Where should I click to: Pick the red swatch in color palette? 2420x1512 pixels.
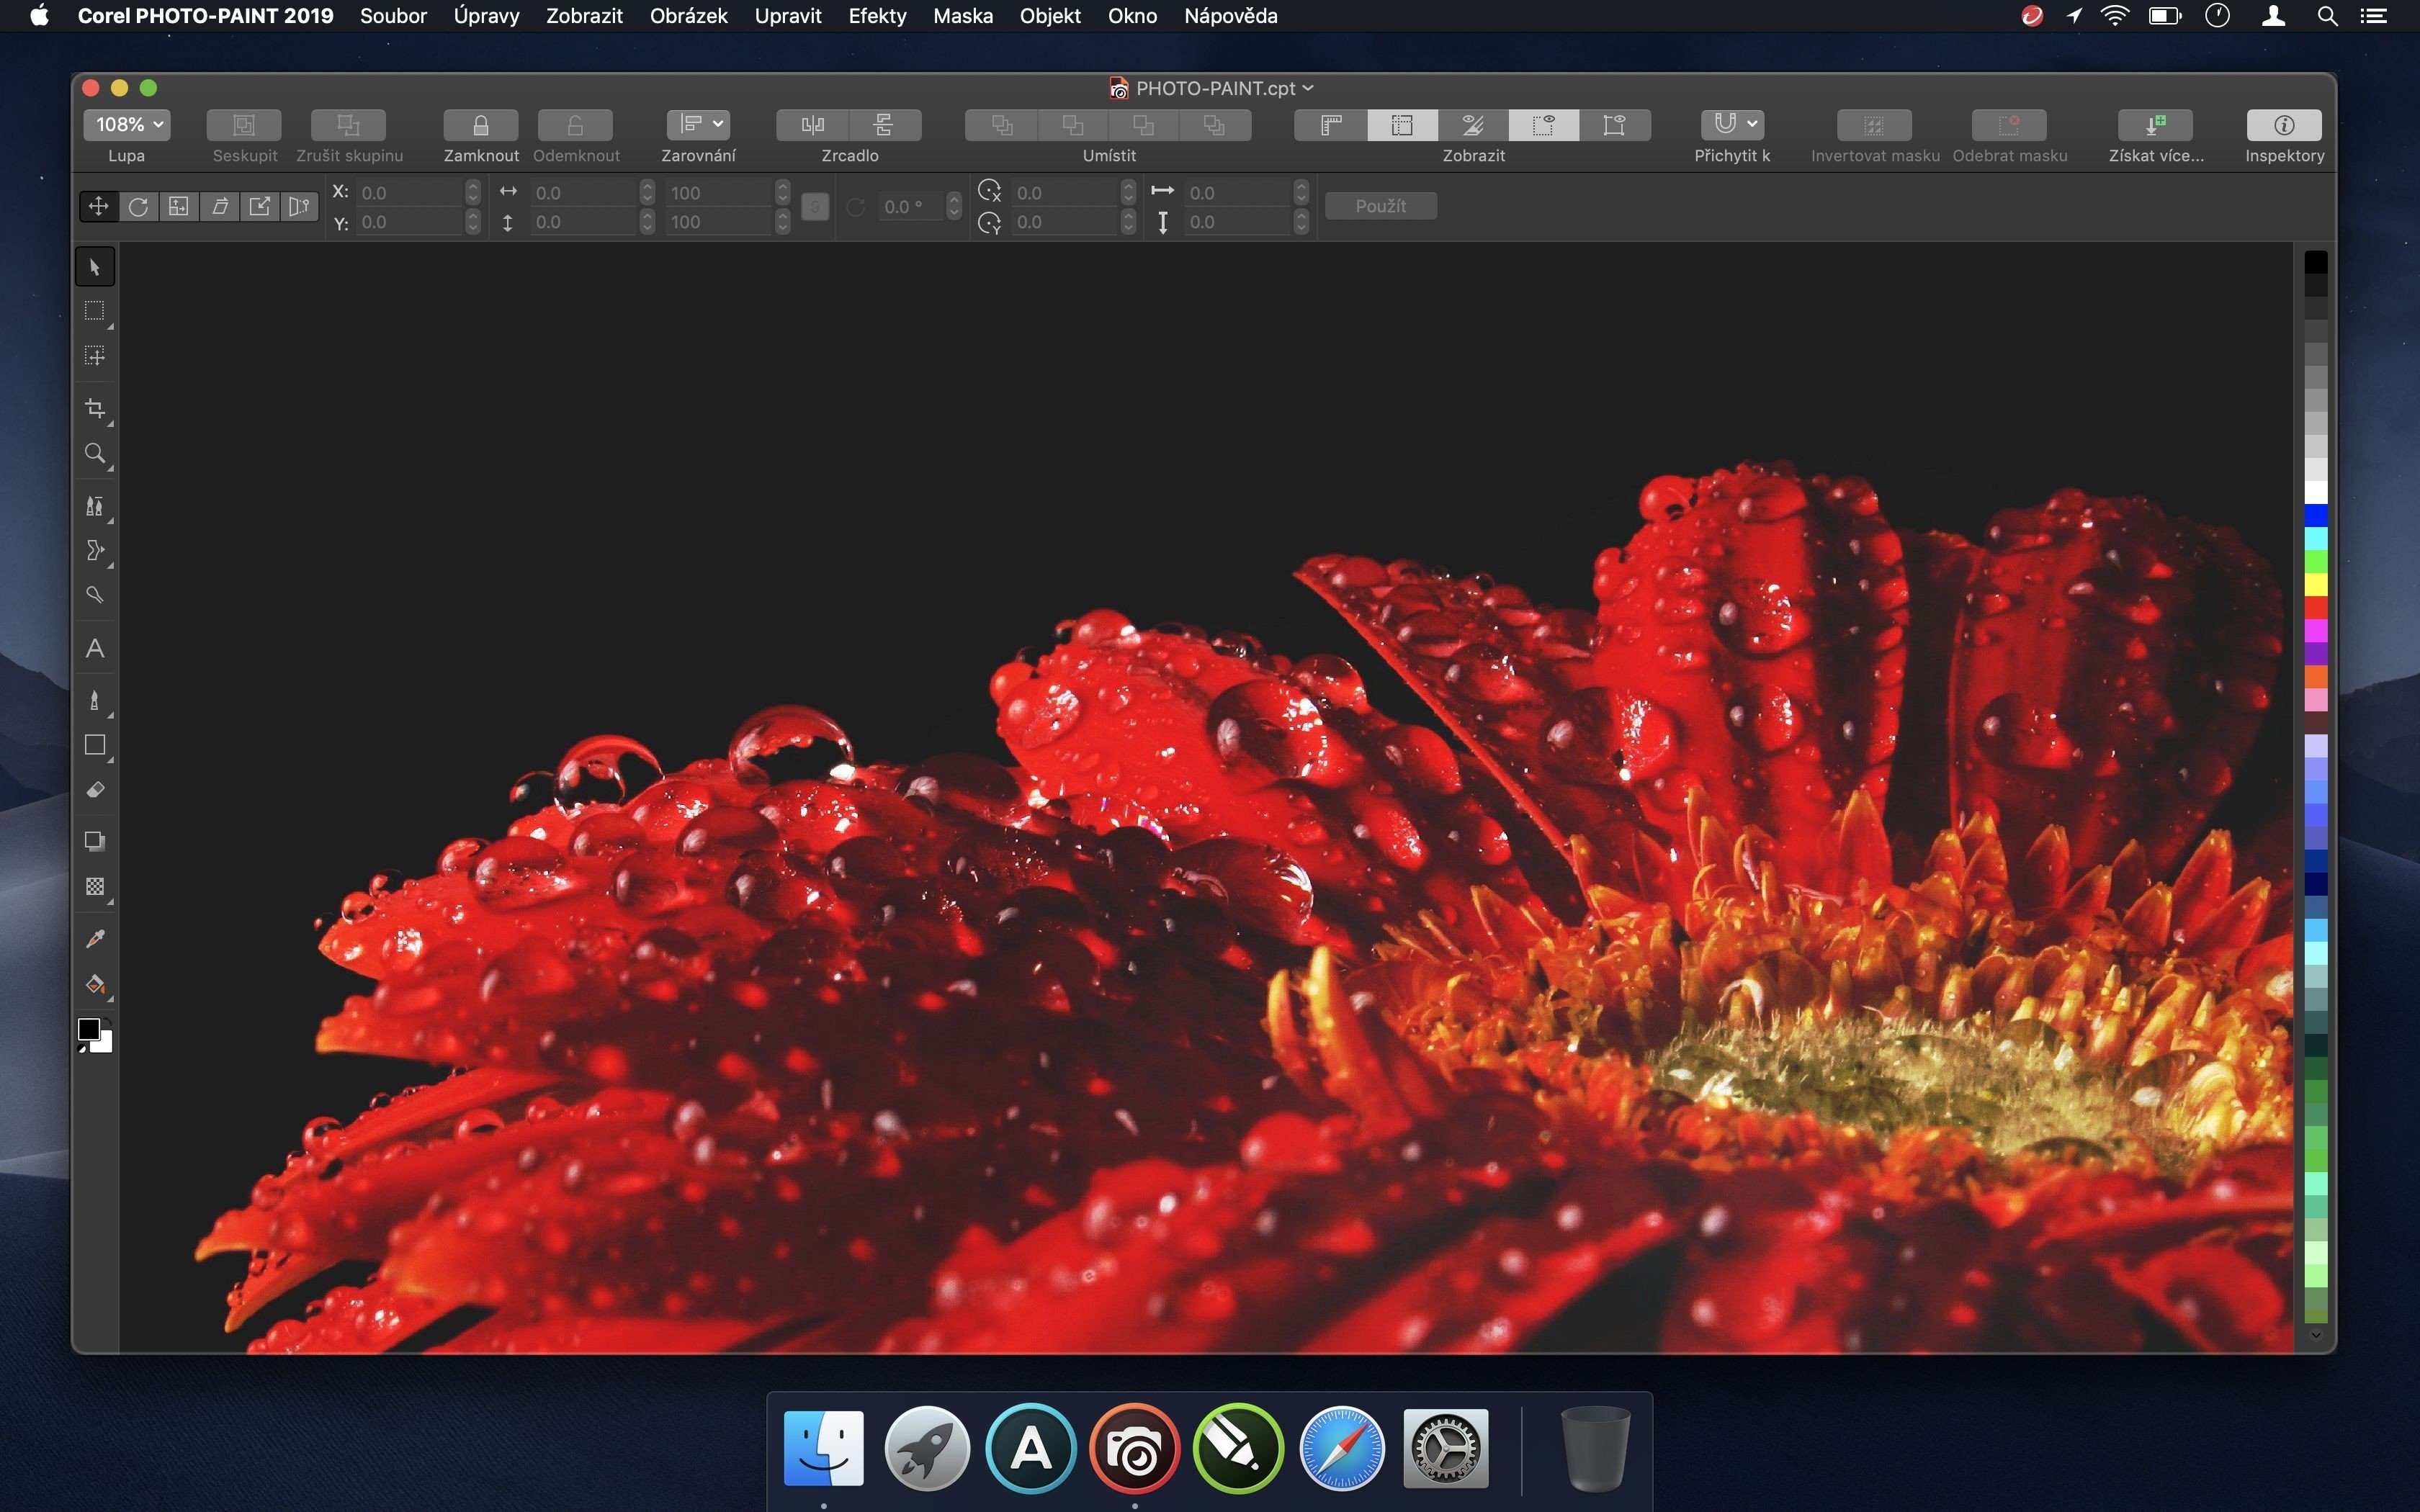point(2315,607)
